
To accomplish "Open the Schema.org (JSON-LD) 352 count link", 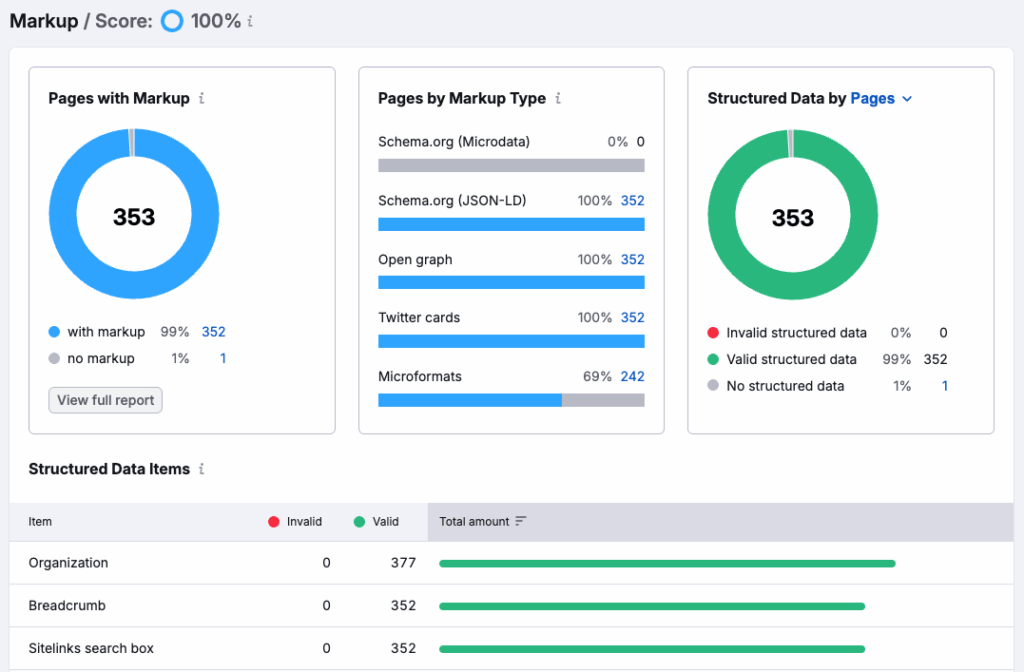I will [632, 200].
